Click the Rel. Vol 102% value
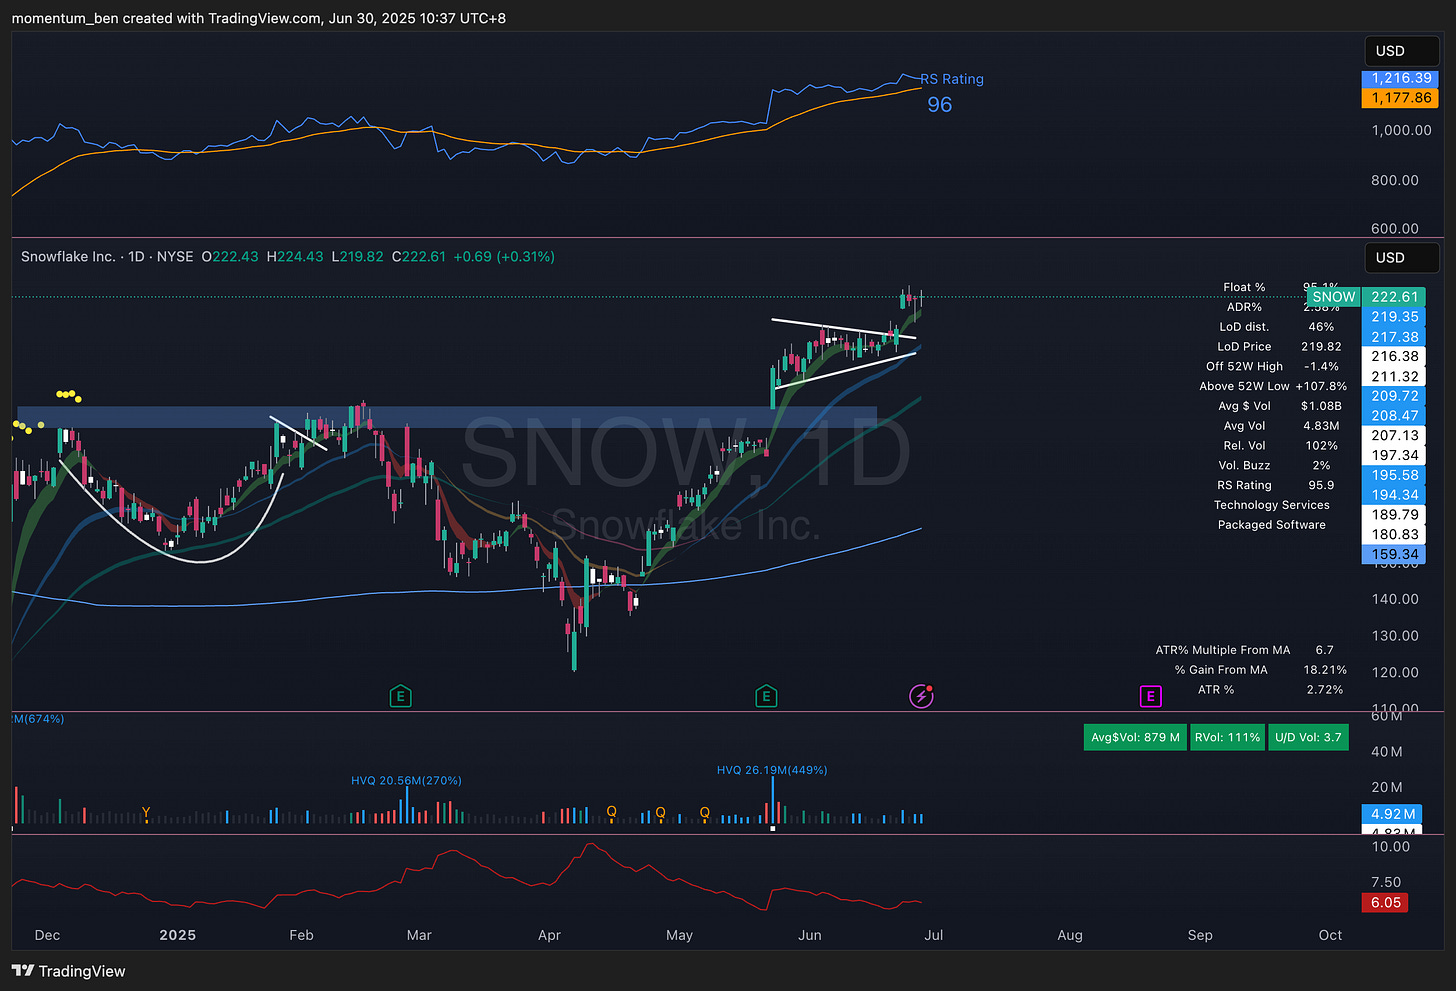1456x991 pixels. [1321, 445]
